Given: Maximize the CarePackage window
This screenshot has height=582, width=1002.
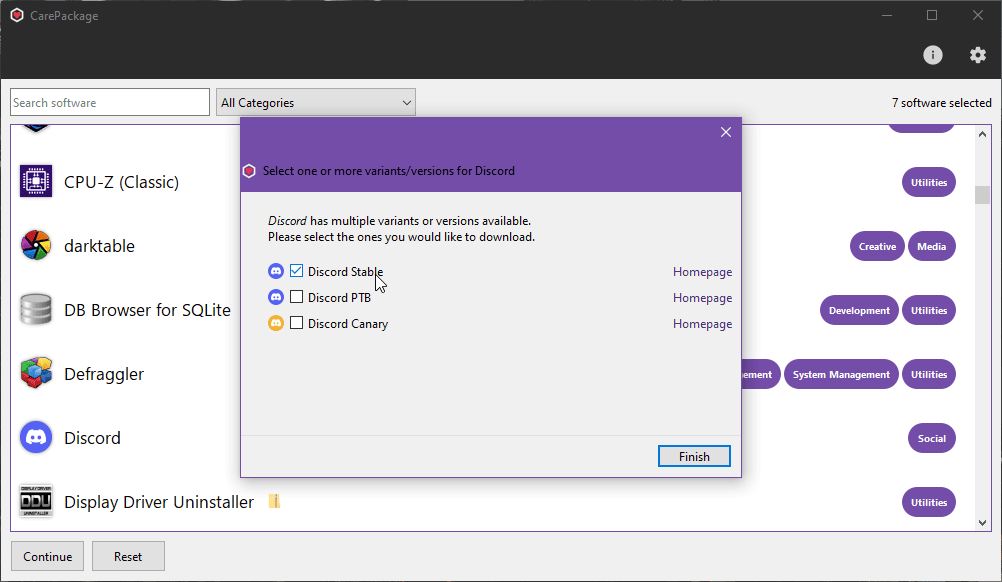Looking at the screenshot, I should click(x=932, y=15).
